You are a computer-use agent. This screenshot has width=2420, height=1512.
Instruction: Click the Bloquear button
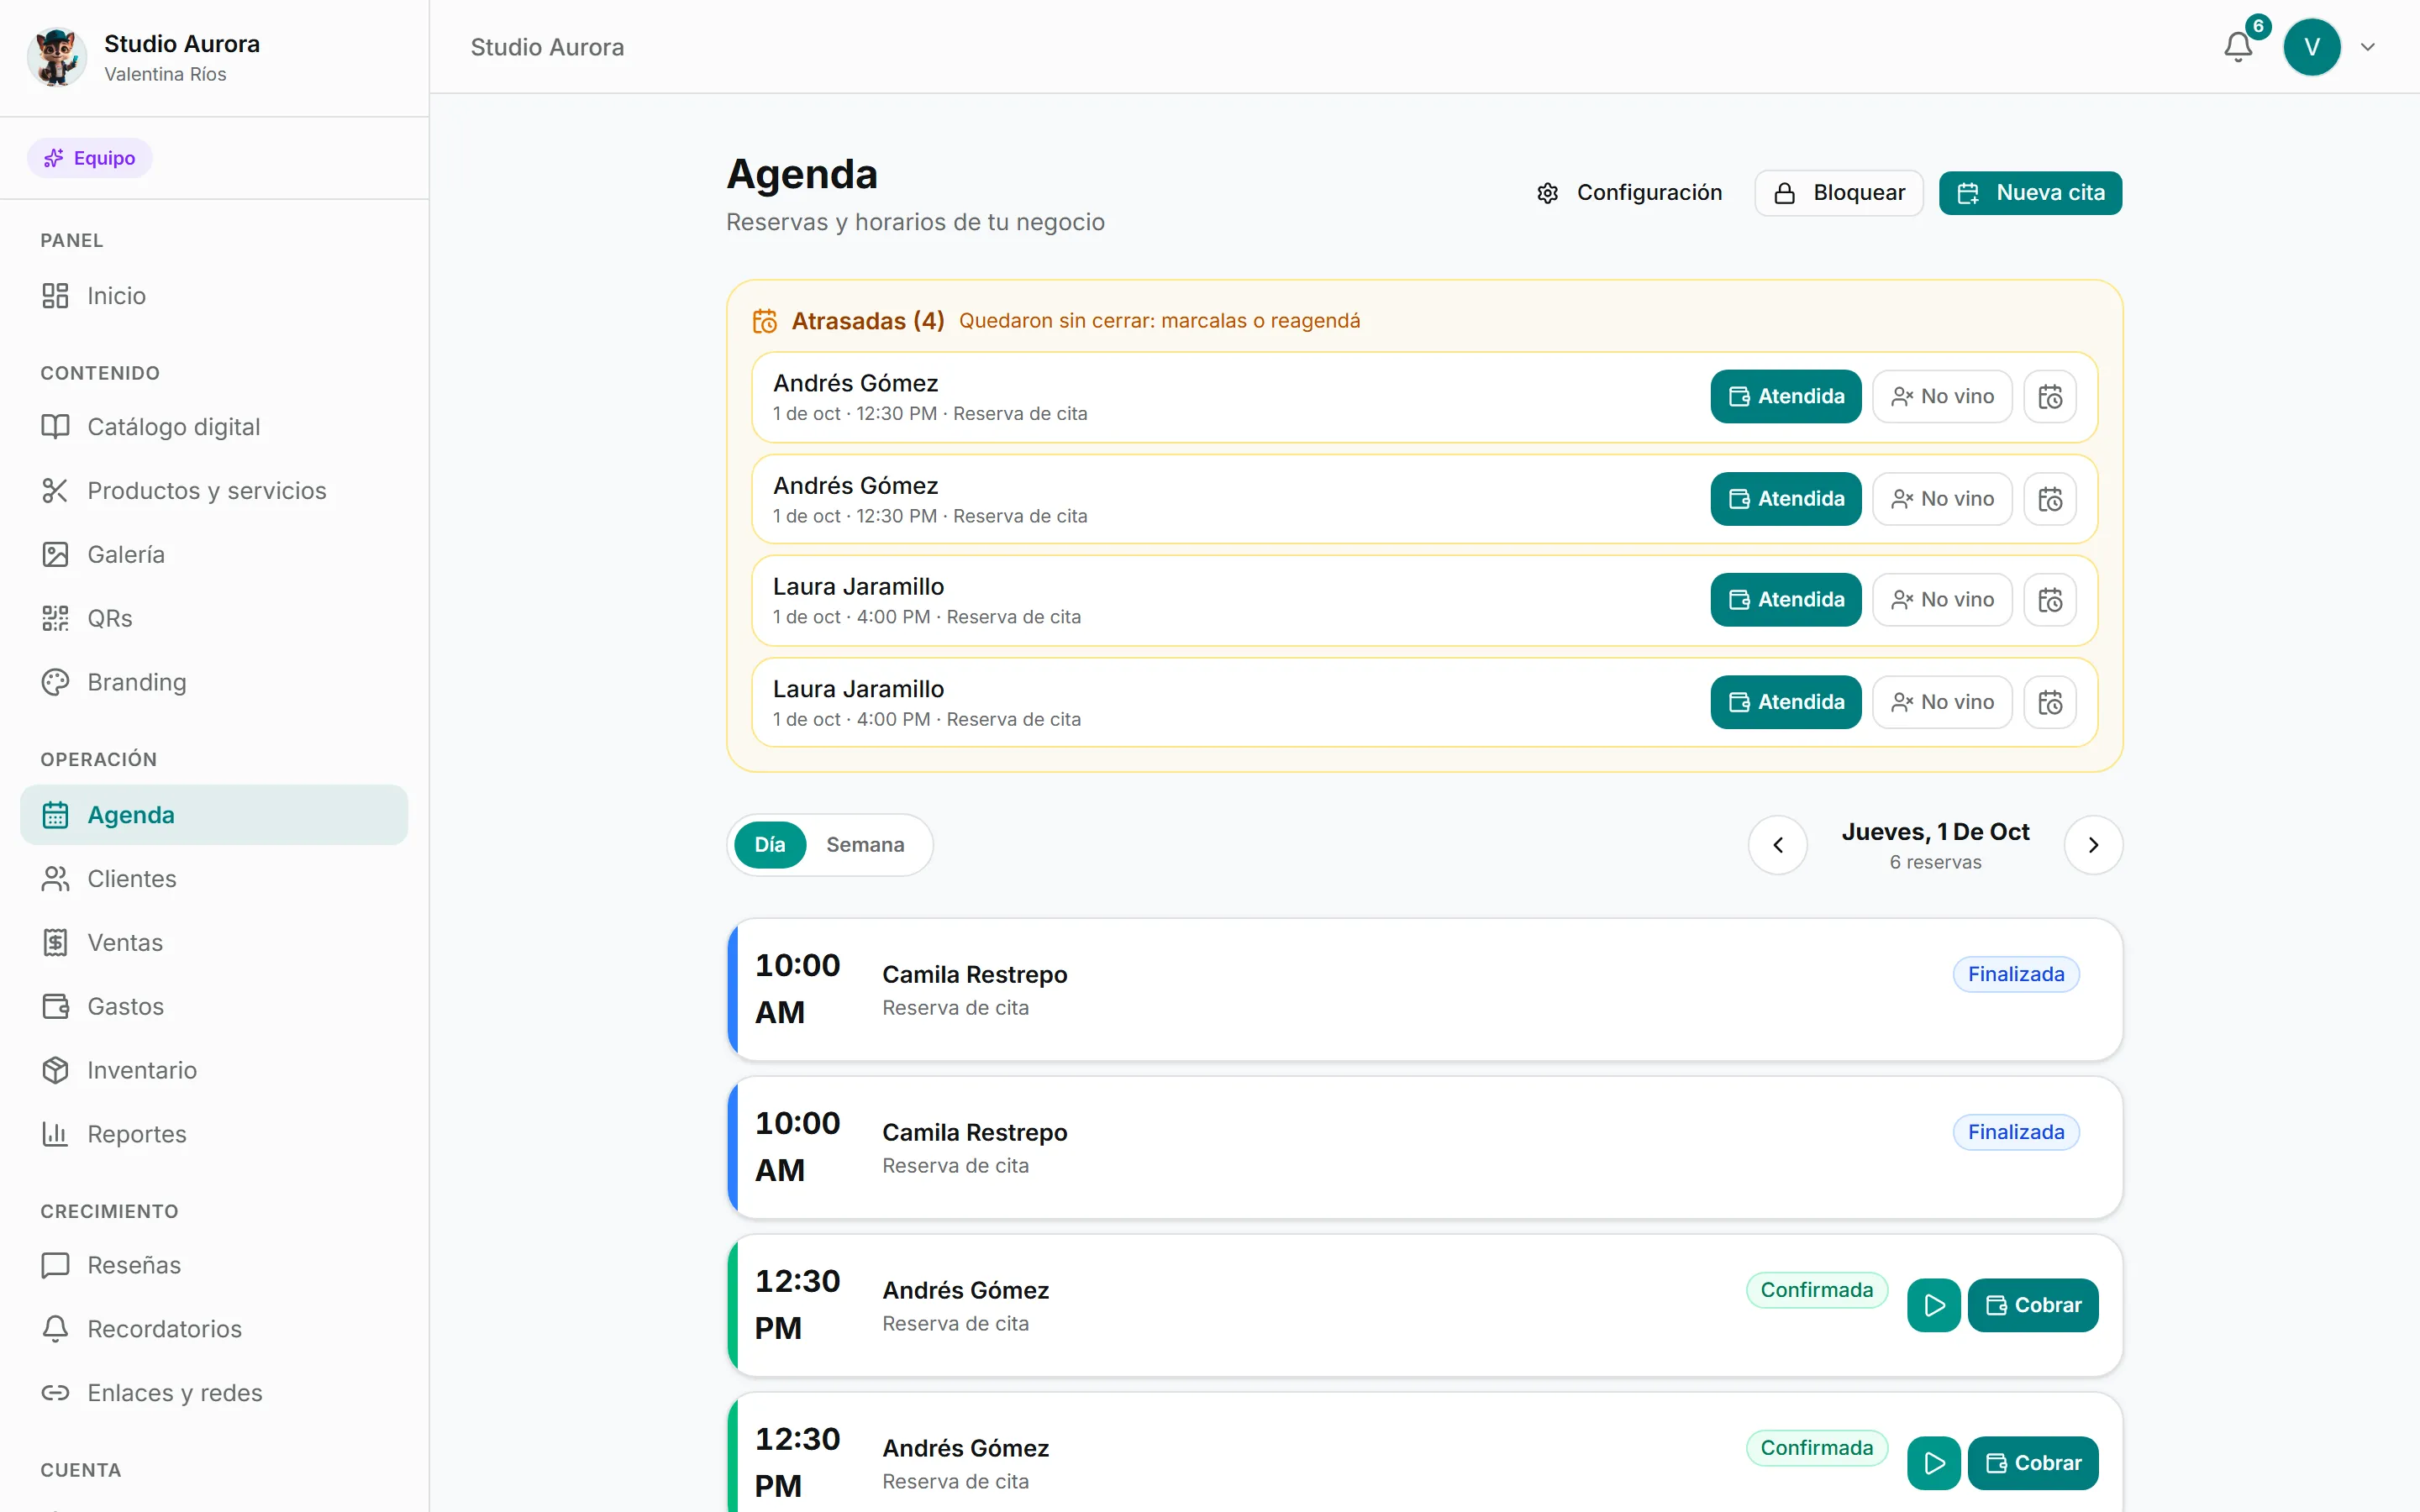(x=1839, y=193)
